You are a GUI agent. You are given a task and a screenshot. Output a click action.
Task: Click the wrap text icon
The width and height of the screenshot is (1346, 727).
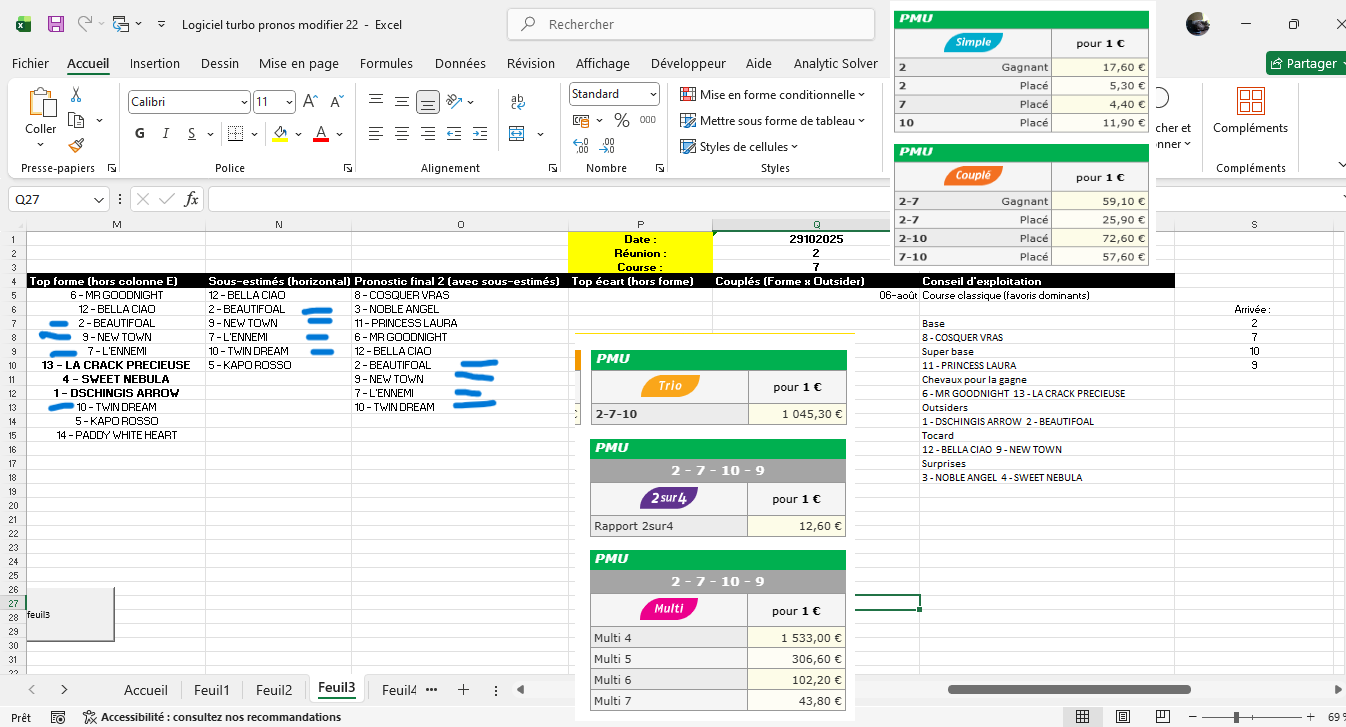518,101
